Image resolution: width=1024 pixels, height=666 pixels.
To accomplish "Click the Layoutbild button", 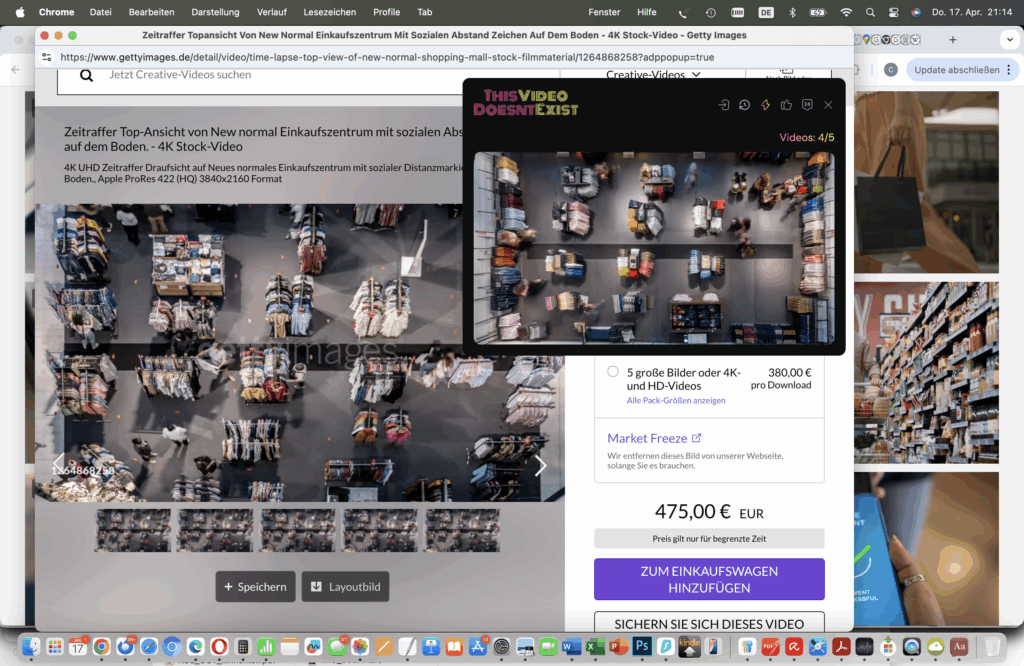I will pyautogui.click(x=345, y=586).
